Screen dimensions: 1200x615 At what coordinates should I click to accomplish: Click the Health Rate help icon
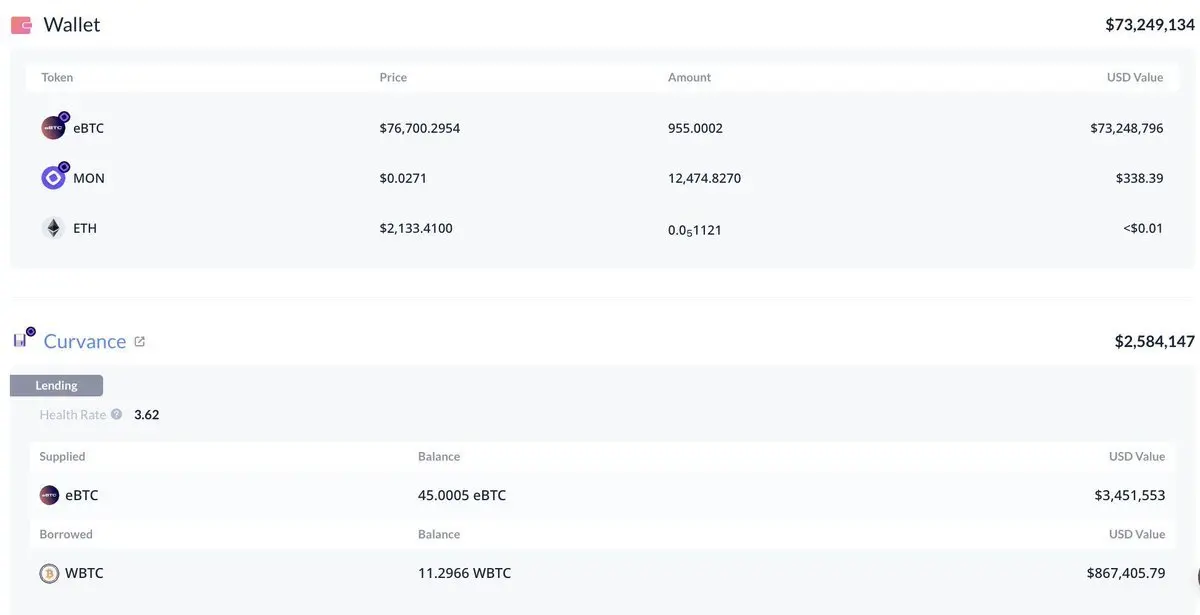tap(117, 414)
